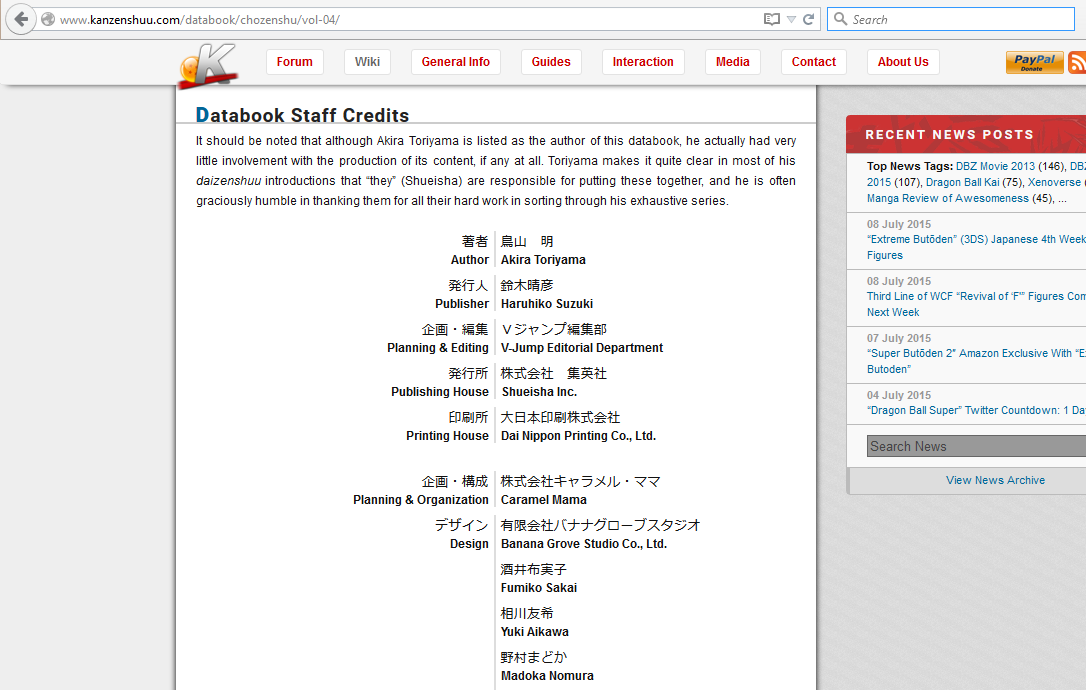Click the Search News input field
1086x690 pixels.
tap(977, 446)
